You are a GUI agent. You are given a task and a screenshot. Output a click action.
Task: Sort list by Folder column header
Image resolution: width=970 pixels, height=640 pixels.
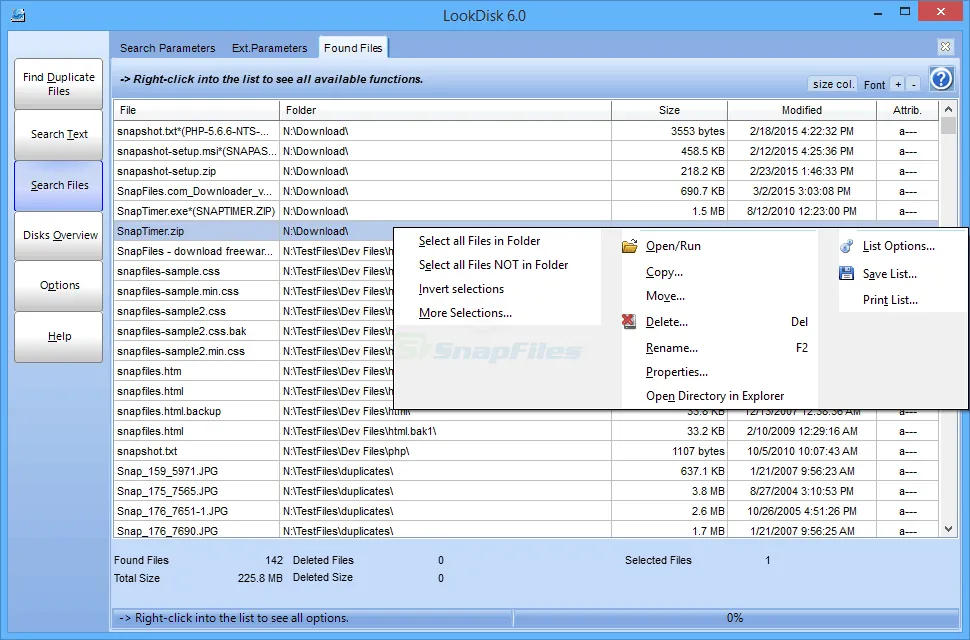pos(445,110)
